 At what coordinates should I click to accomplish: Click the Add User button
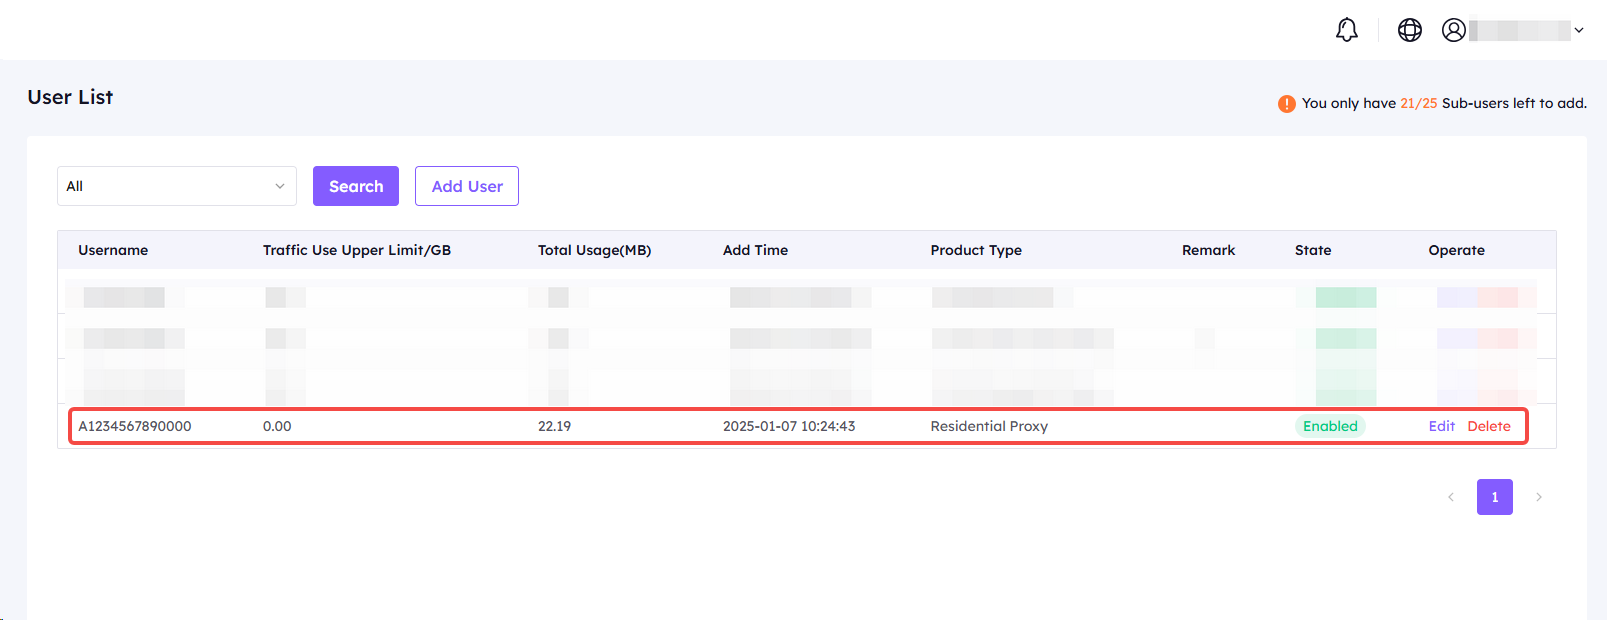point(466,186)
